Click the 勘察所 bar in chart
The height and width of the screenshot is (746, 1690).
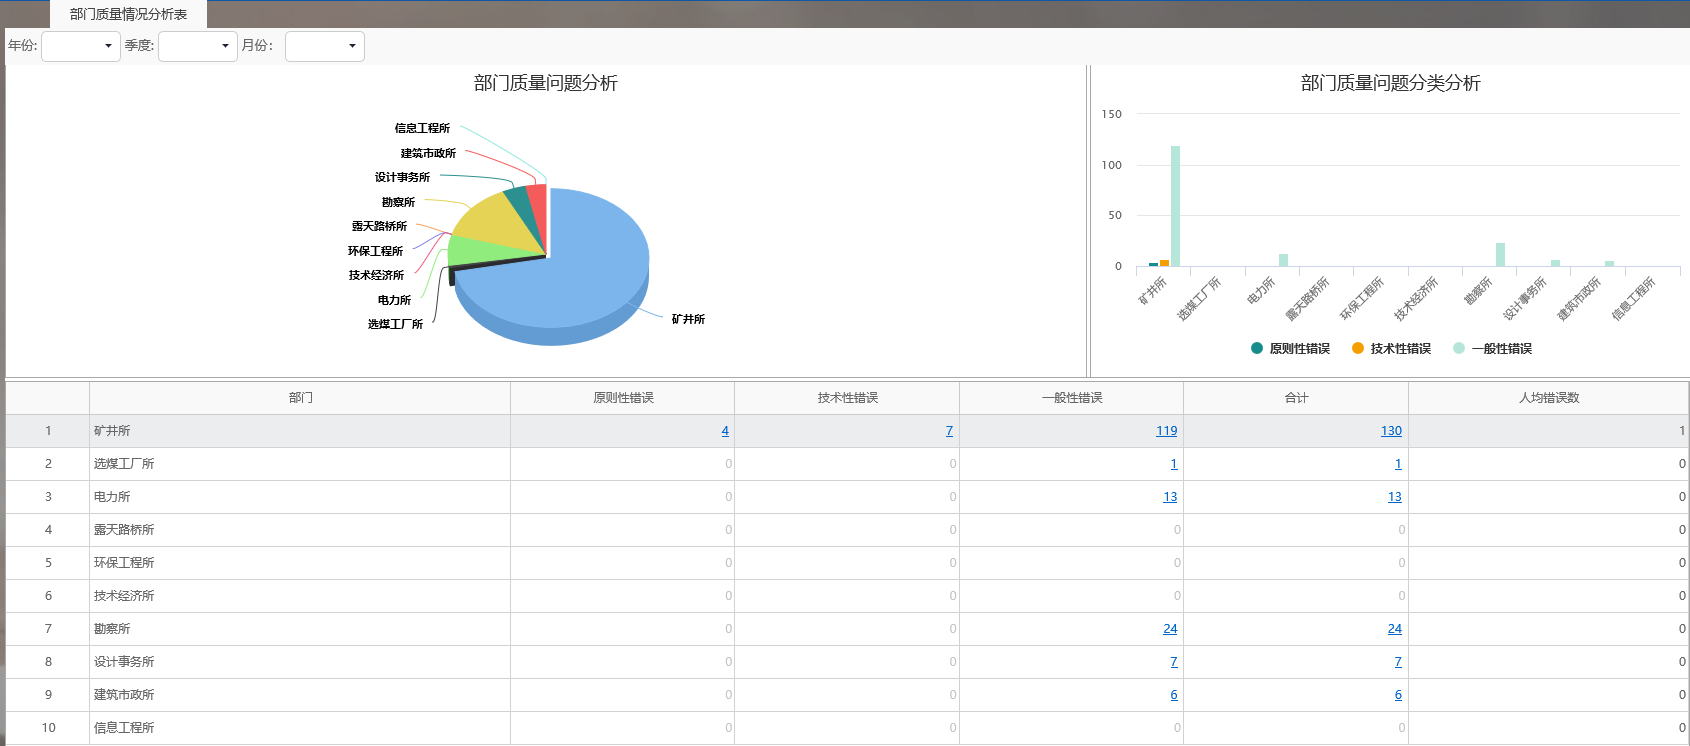[x=1500, y=255]
